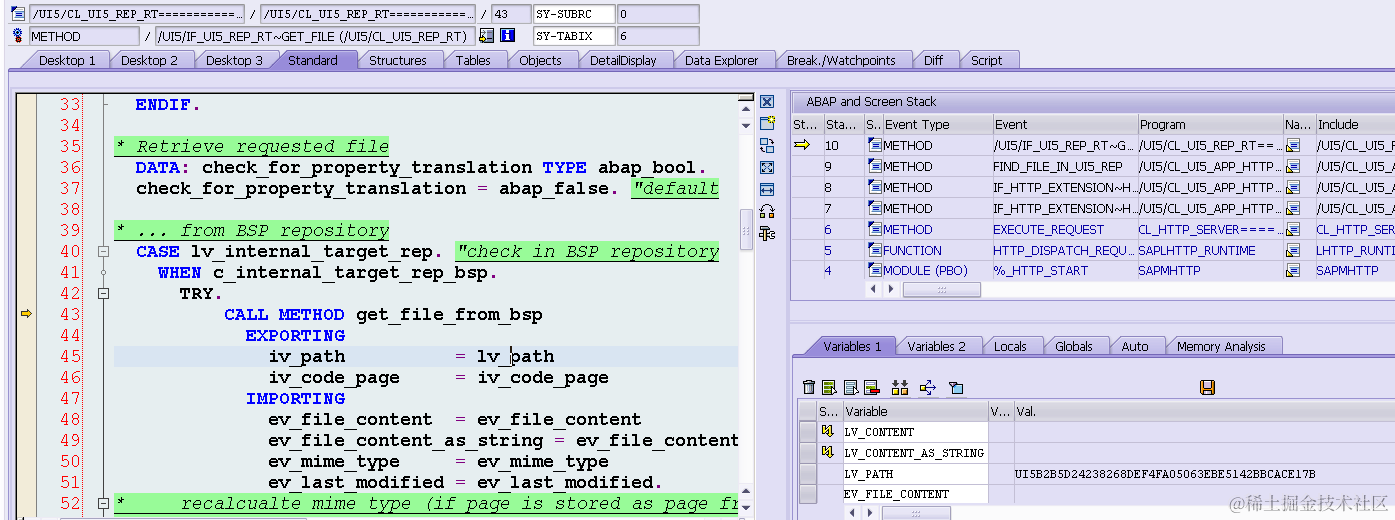Viewport: 1395px width, 520px height.
Task: Click the blue info icon beside GET_FILE field
Action: (x=508, y=36)
